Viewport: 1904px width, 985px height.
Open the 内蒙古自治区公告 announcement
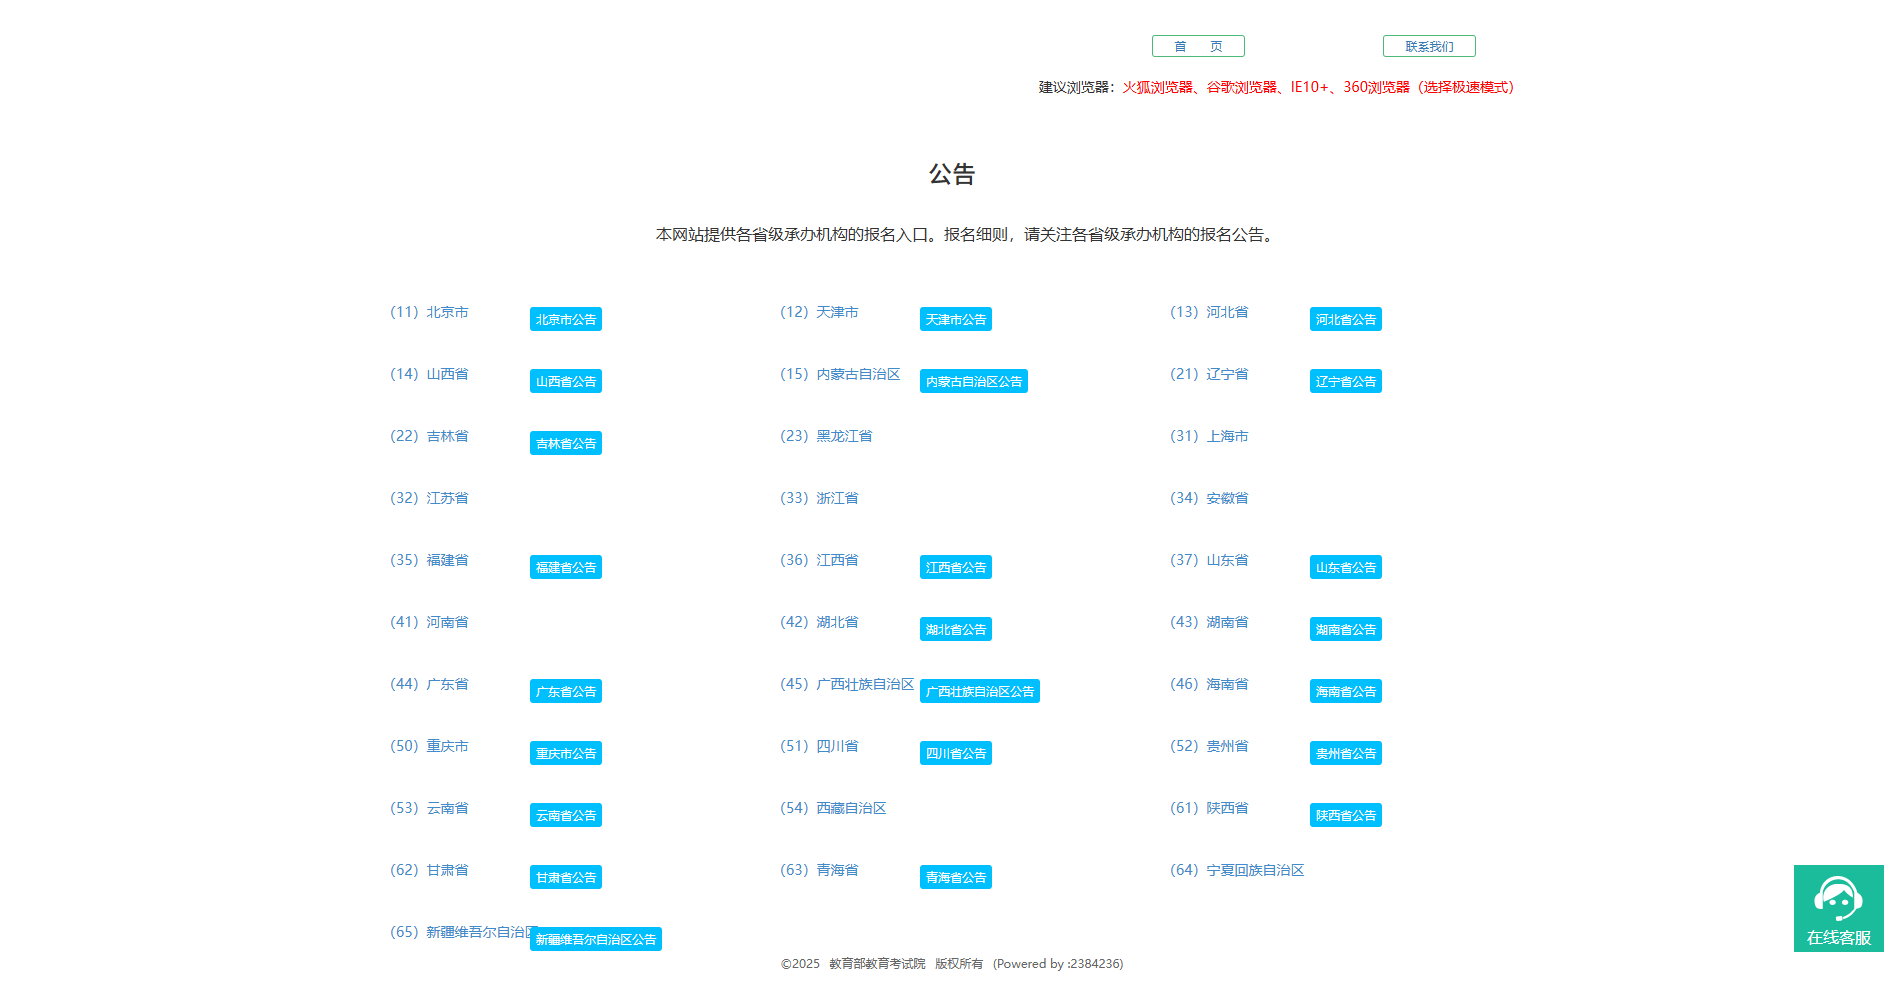coord(973,381)
